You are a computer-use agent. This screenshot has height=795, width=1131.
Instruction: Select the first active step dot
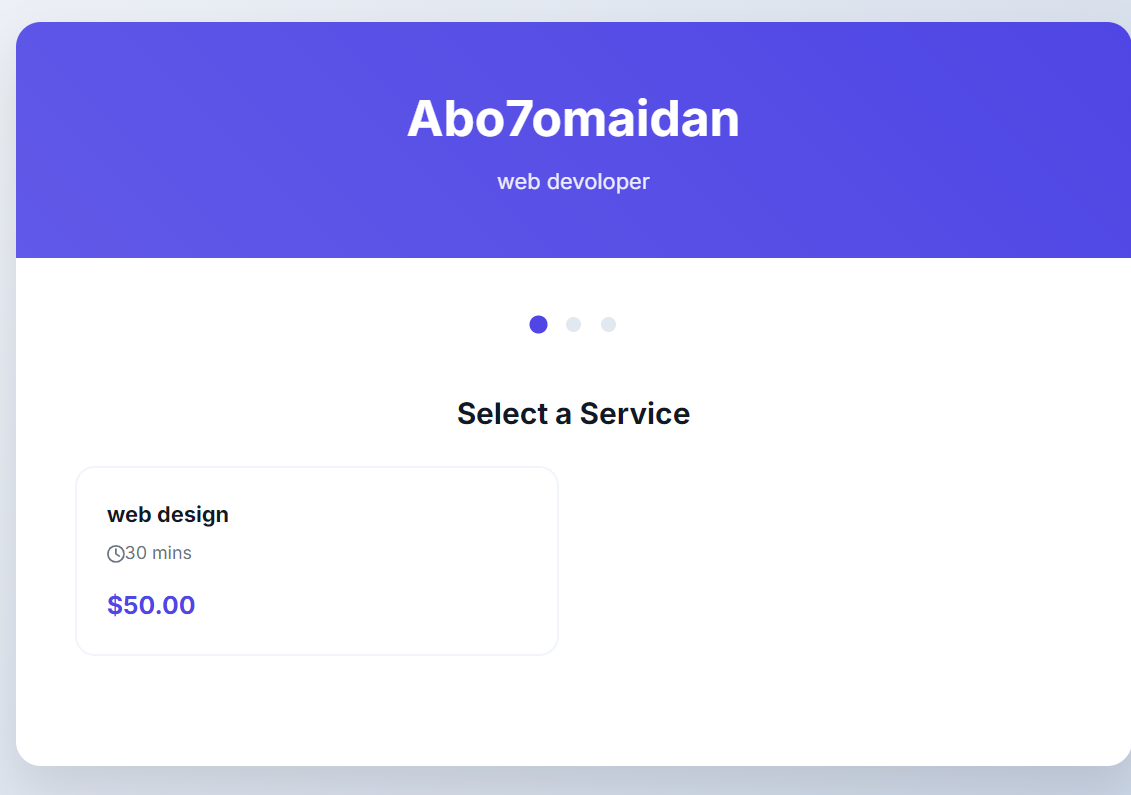(x=538, y=324)
